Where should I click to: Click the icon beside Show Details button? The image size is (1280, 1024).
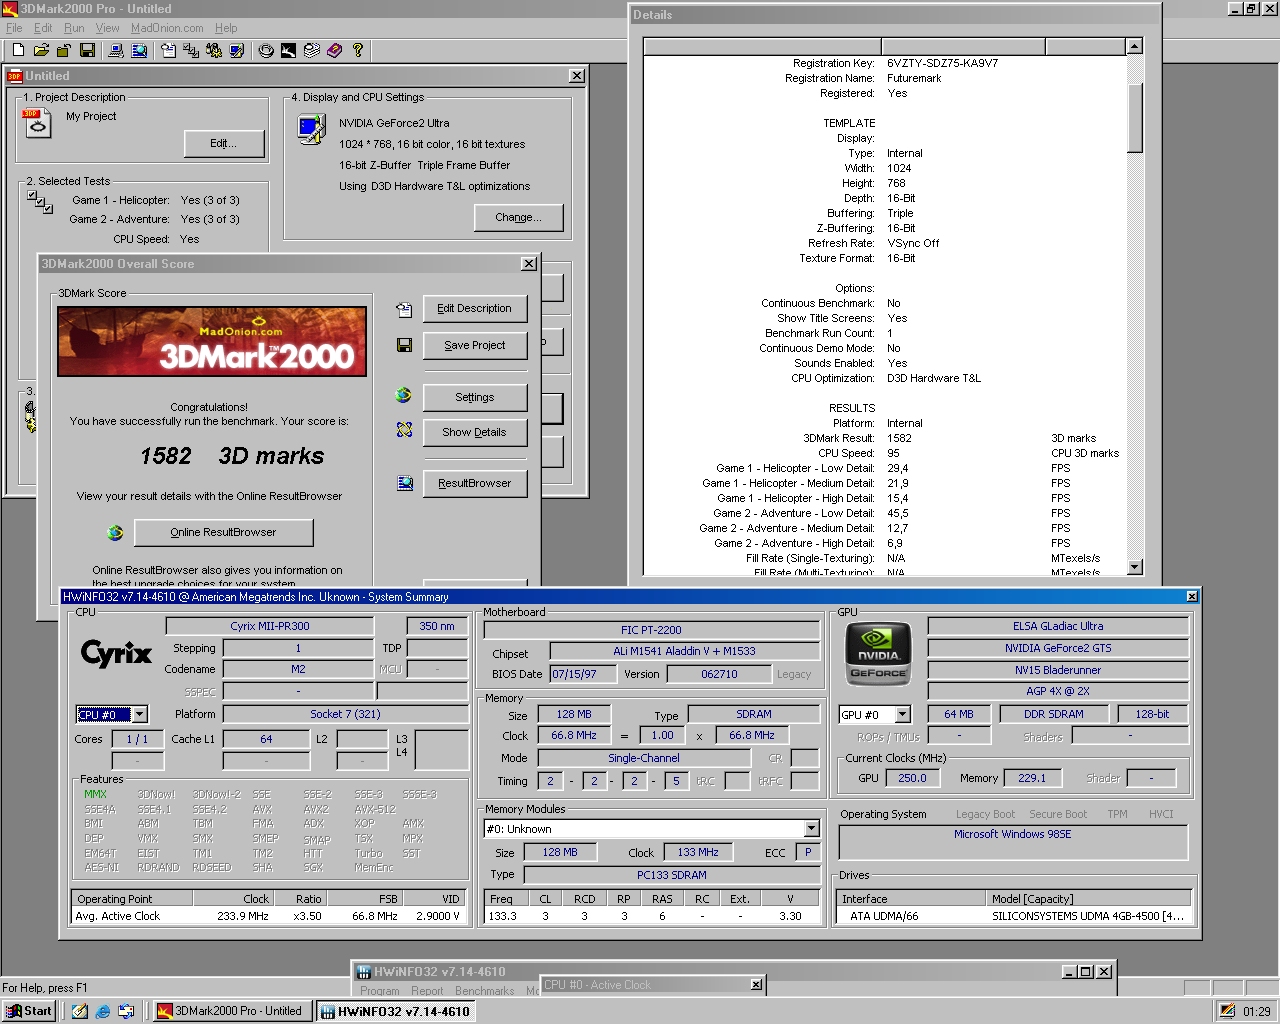(404, 430)
